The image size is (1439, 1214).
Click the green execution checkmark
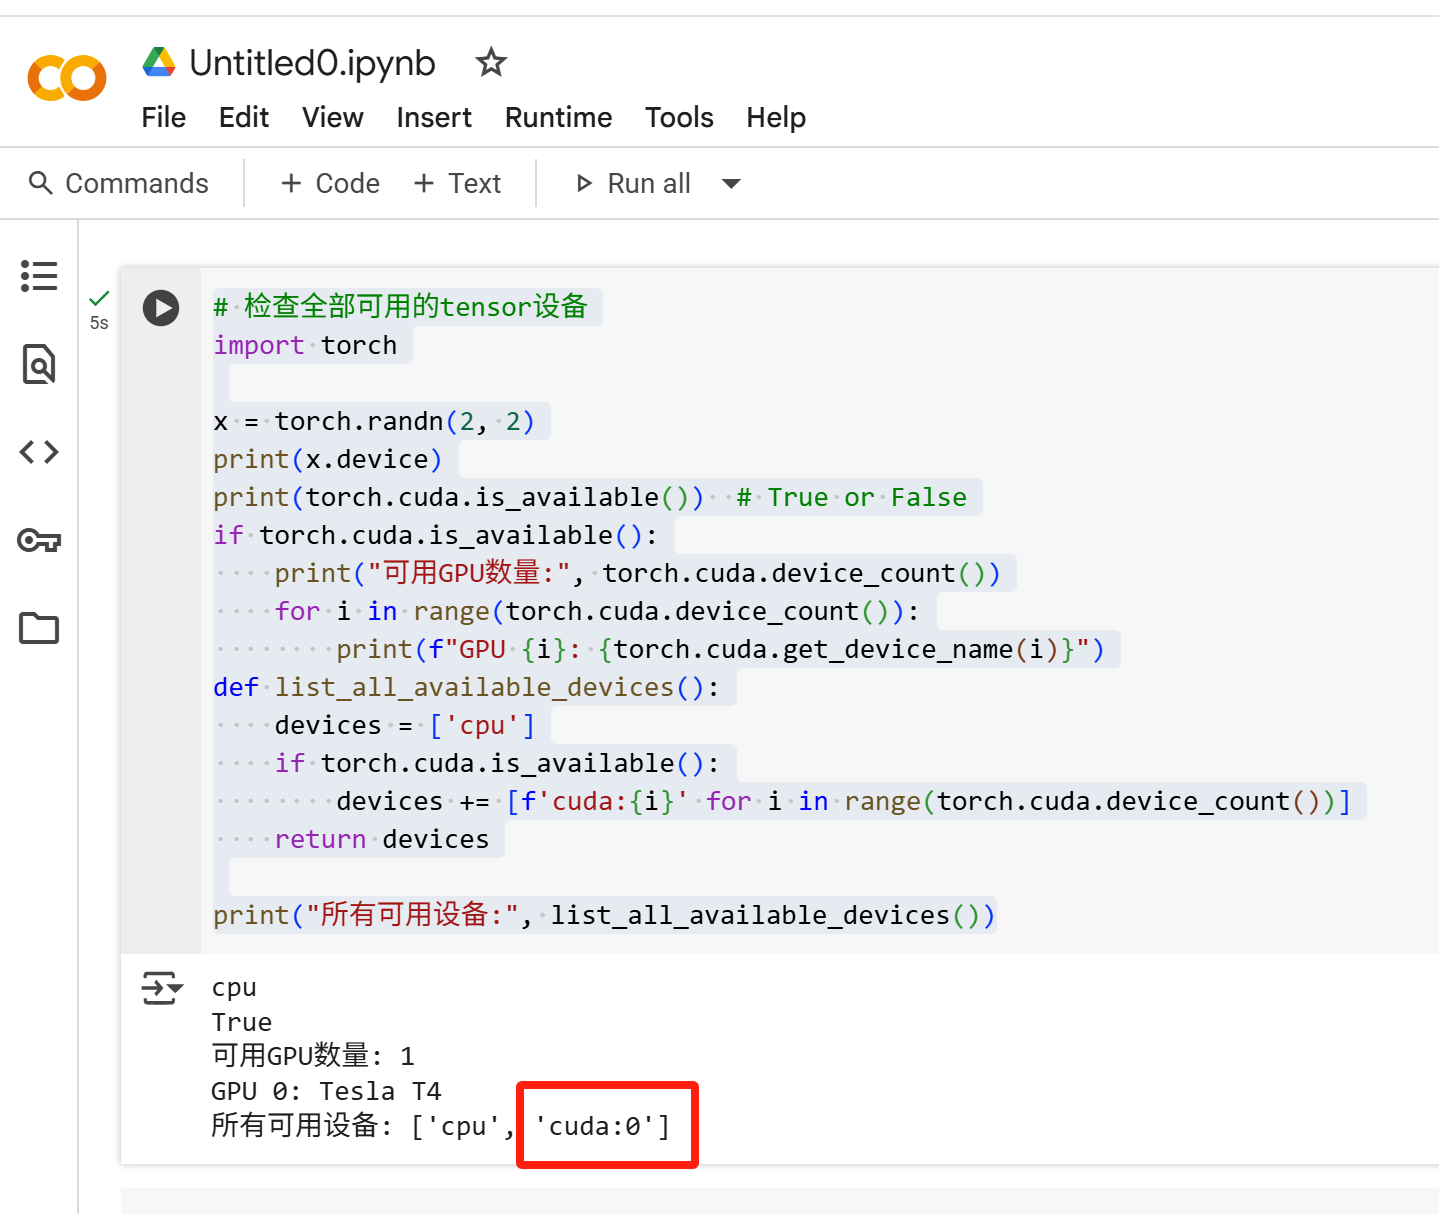pyautogui.click(x=99, y=298)
